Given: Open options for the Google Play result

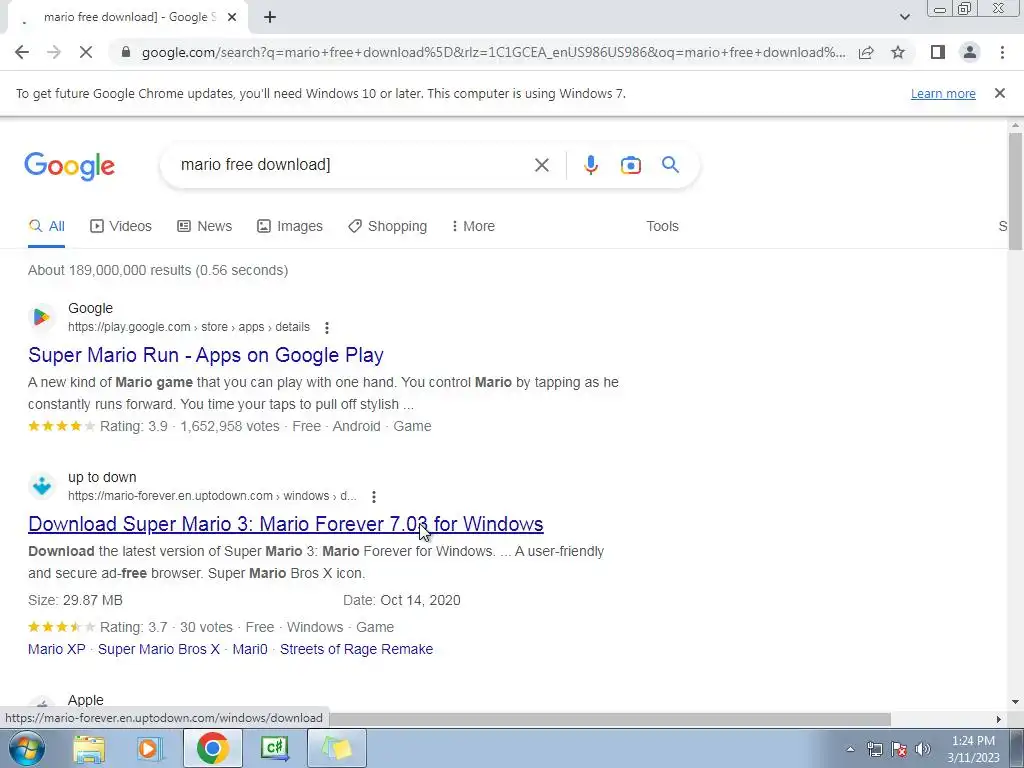Looking at the screenshot, I should pyautogui.click(x=327, y=328).
